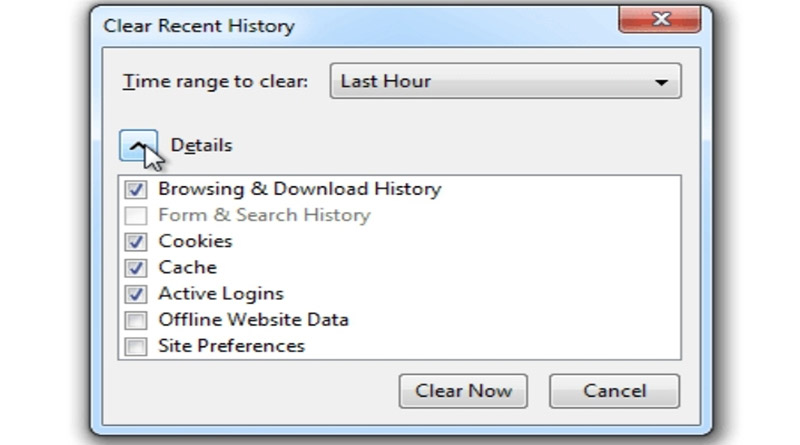800x445 pixels.
Task: Click the "Site Preferences" label text
Action: [231, 347]
